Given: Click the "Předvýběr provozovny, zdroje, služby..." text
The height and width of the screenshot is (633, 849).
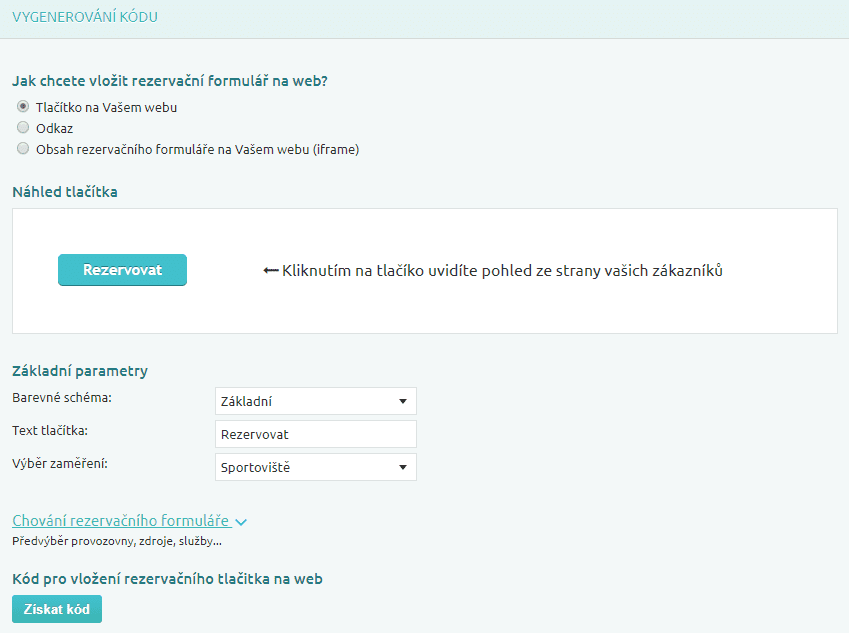Looking at the screenshot, I should [117, 542].
